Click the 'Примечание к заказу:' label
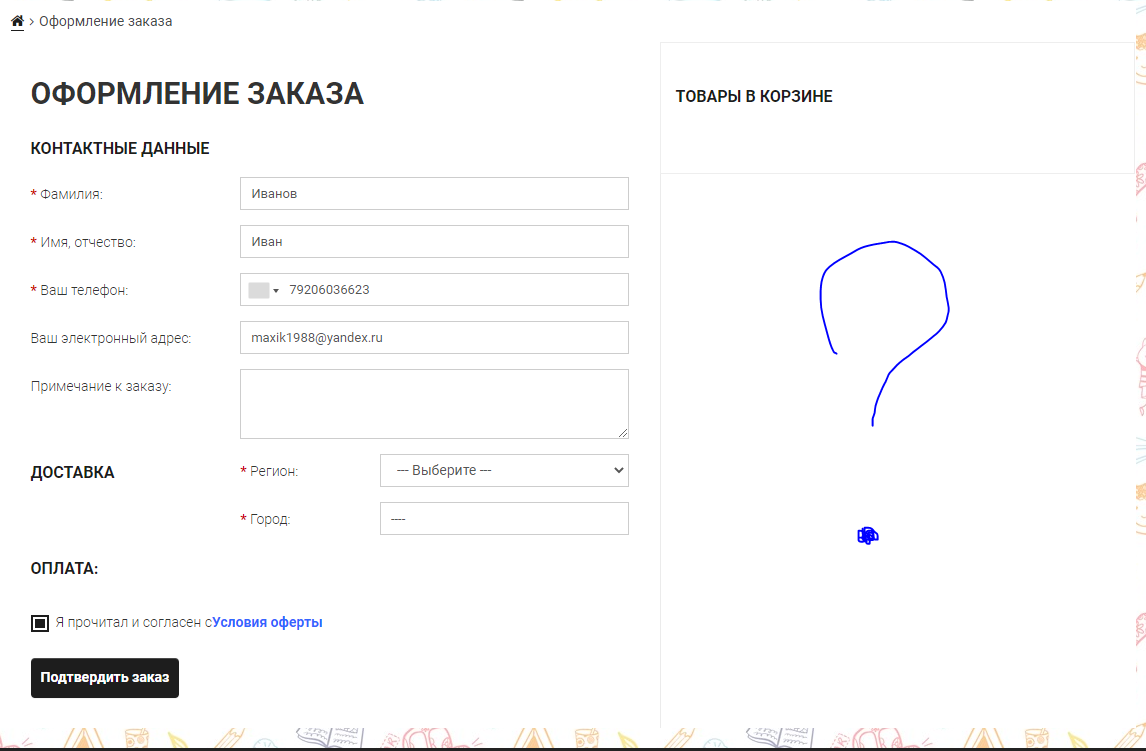Image resolution: width=1146 pixels, height=751 pixels. [101, 386]
